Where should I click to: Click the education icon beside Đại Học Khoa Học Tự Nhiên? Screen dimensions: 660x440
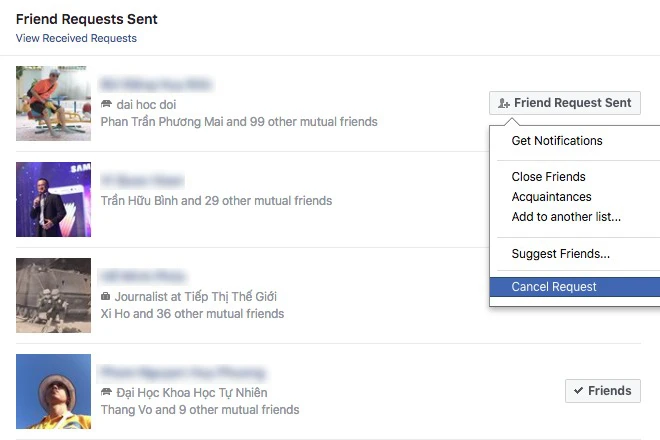pos(107,392)
